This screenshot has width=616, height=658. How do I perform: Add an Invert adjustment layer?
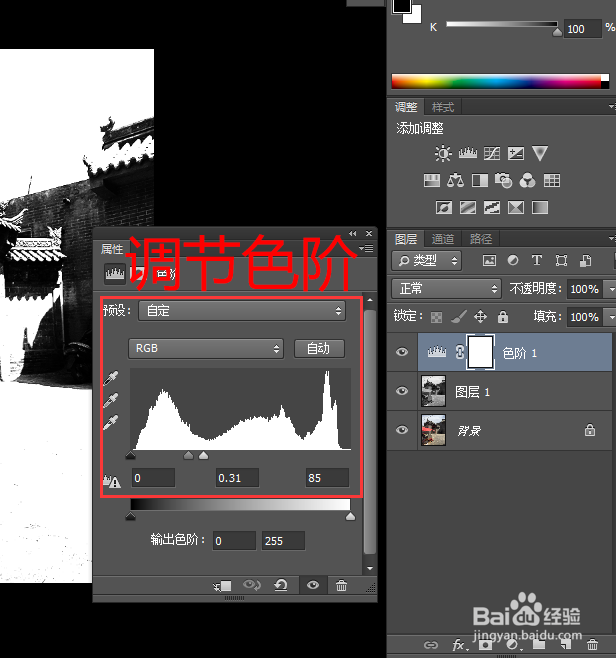pyautogui.click(x=444, y=208)
